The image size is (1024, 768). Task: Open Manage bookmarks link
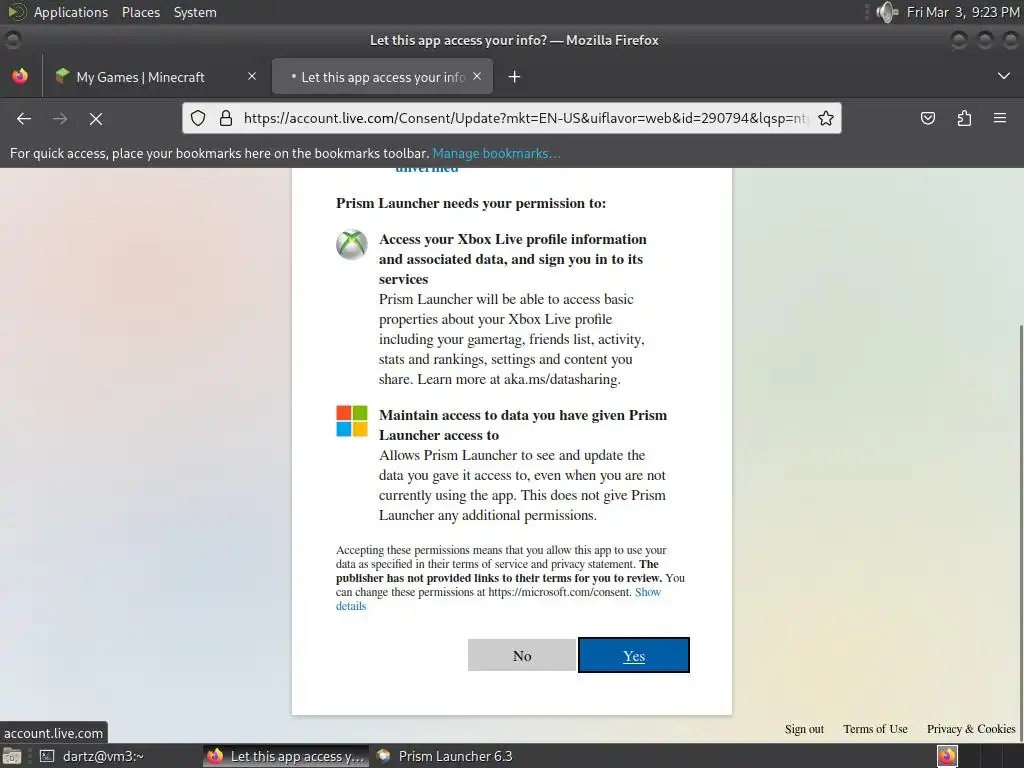(496, 153)
